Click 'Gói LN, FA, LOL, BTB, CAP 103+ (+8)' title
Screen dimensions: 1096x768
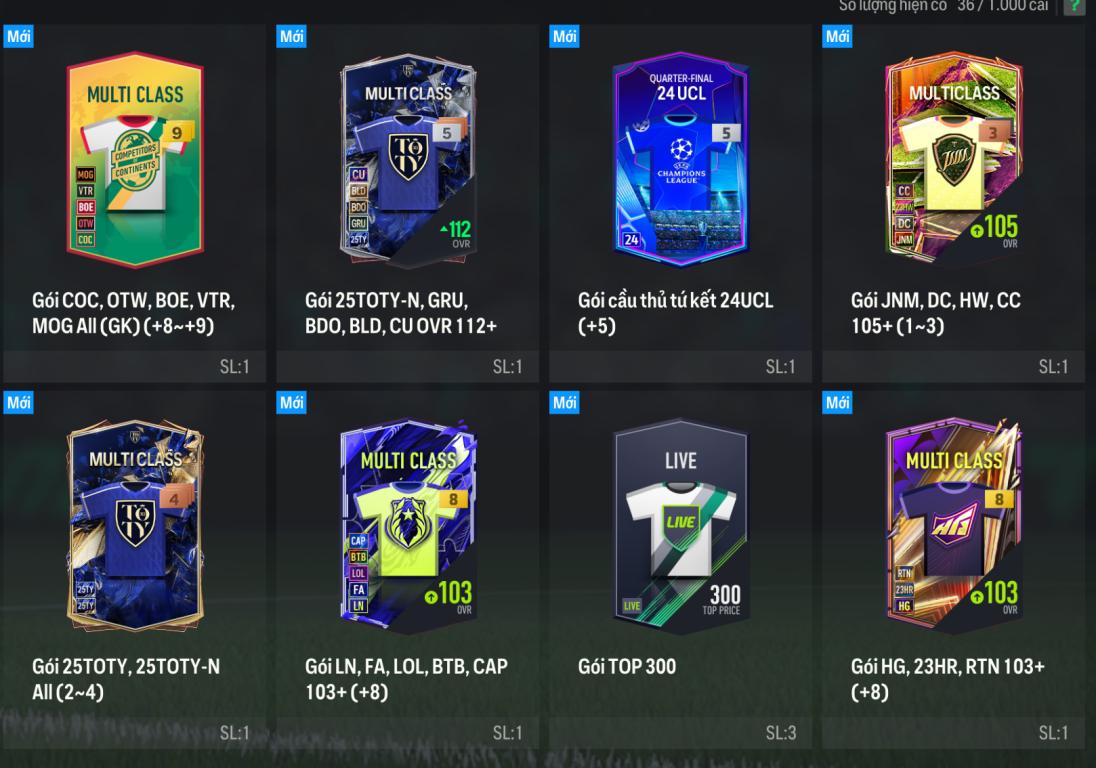[x=406, y=679]
